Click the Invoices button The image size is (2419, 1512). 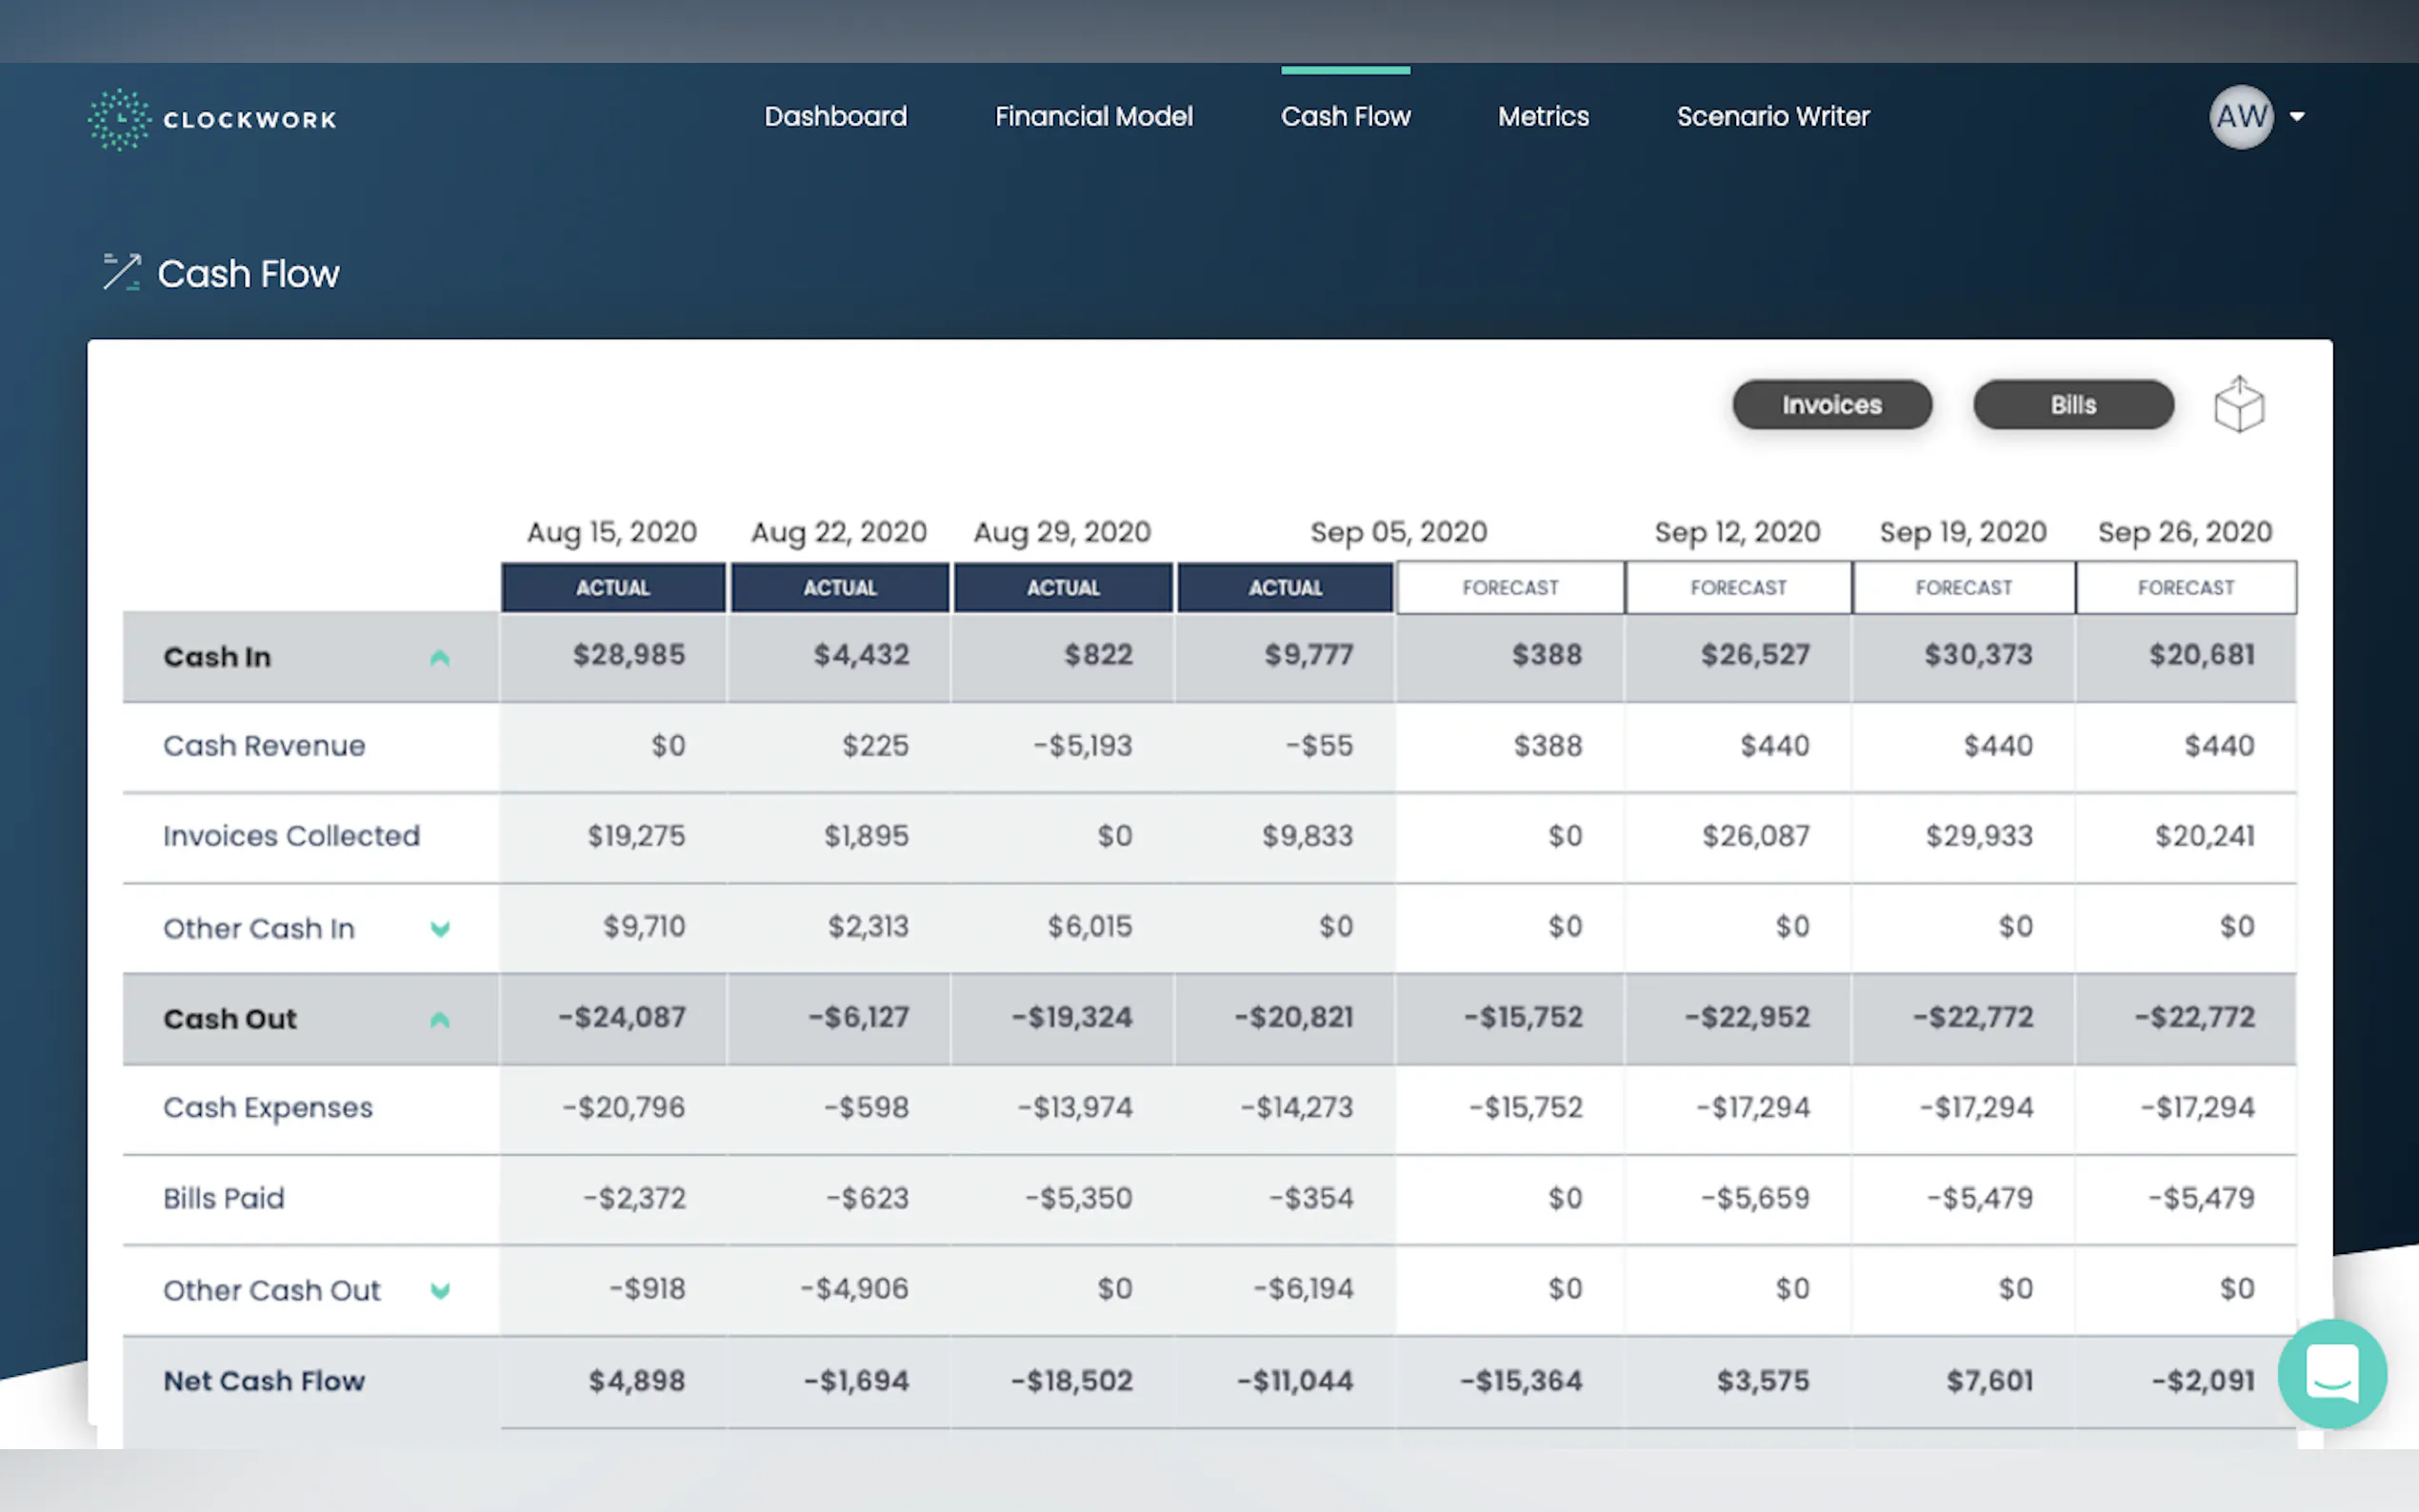1831,405
